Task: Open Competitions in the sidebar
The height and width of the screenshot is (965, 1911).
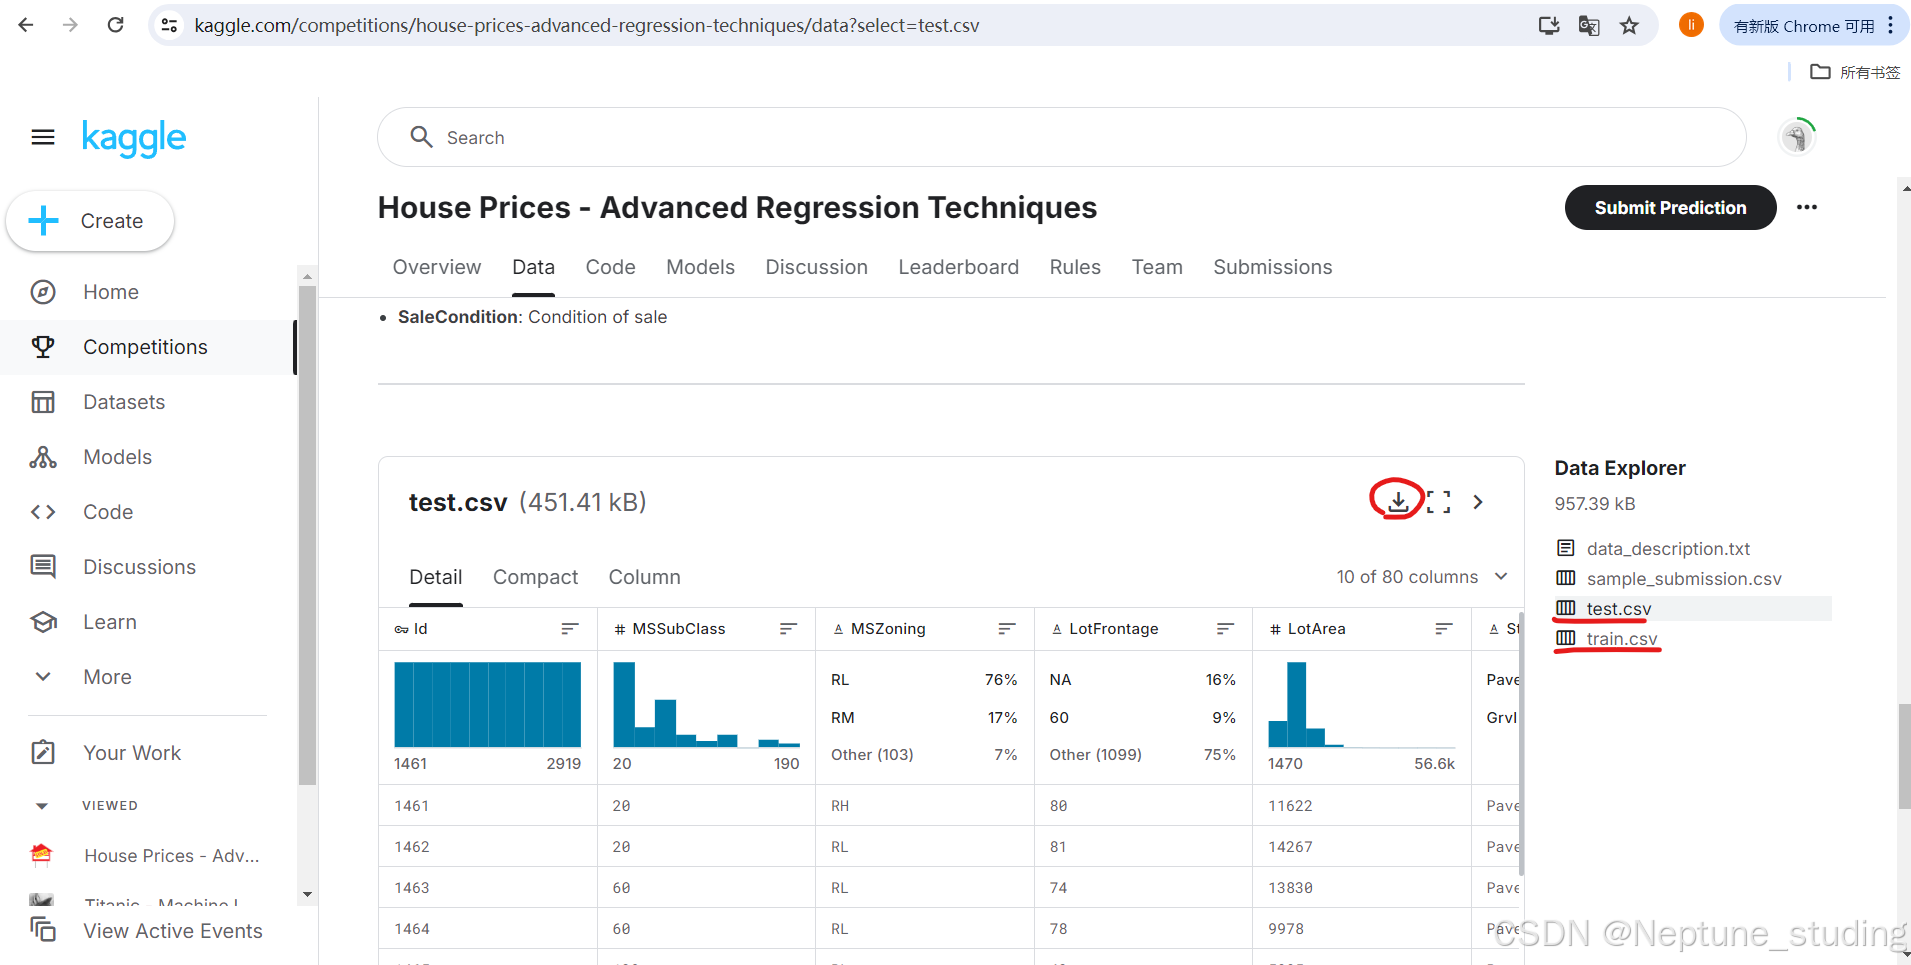Action: tap(147, 347)
